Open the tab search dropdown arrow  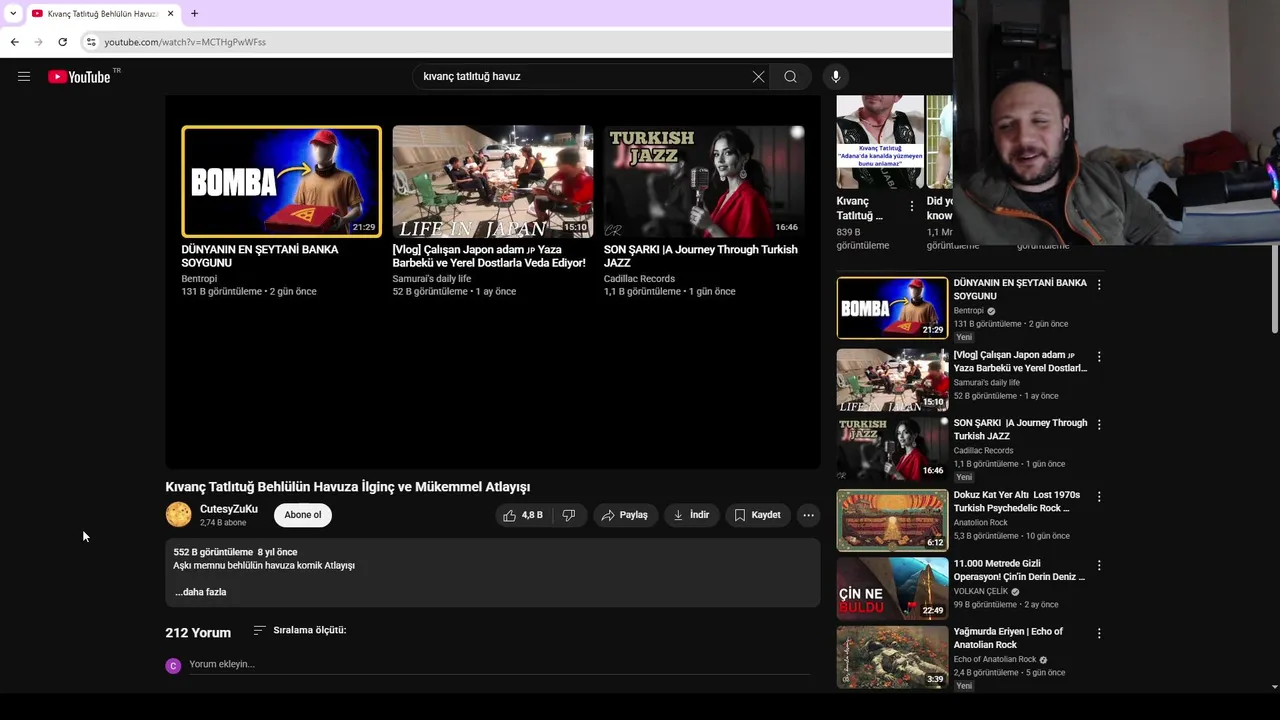[x=12, y=13]
